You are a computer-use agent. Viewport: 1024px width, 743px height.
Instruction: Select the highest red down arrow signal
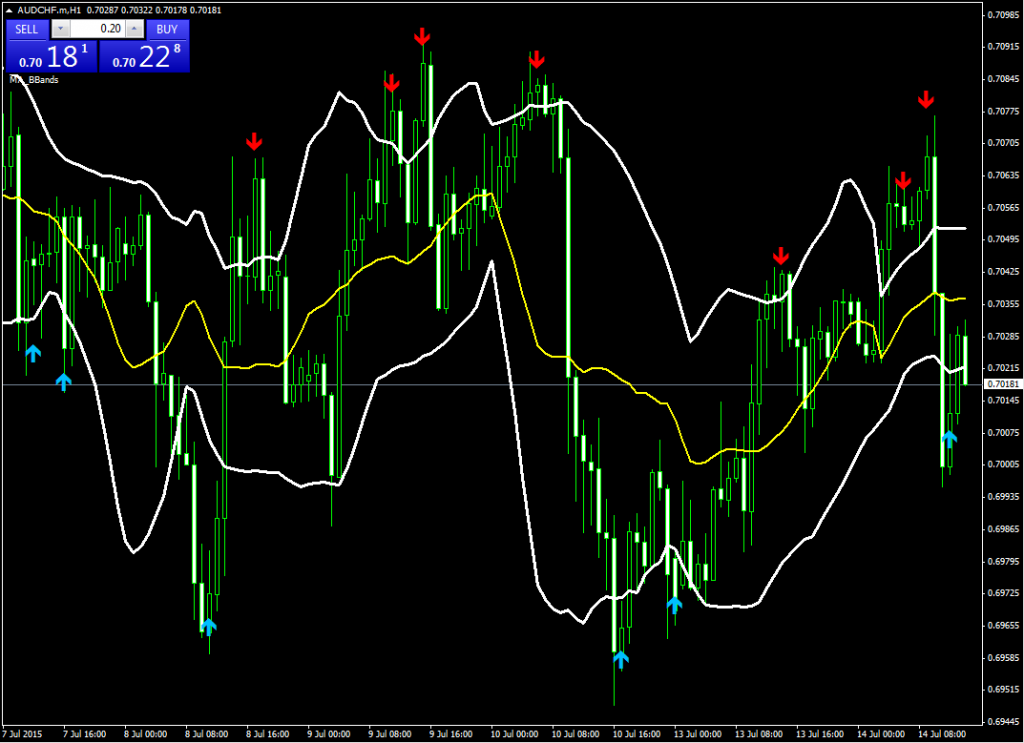pyautogui.click(x=422, y=36)
